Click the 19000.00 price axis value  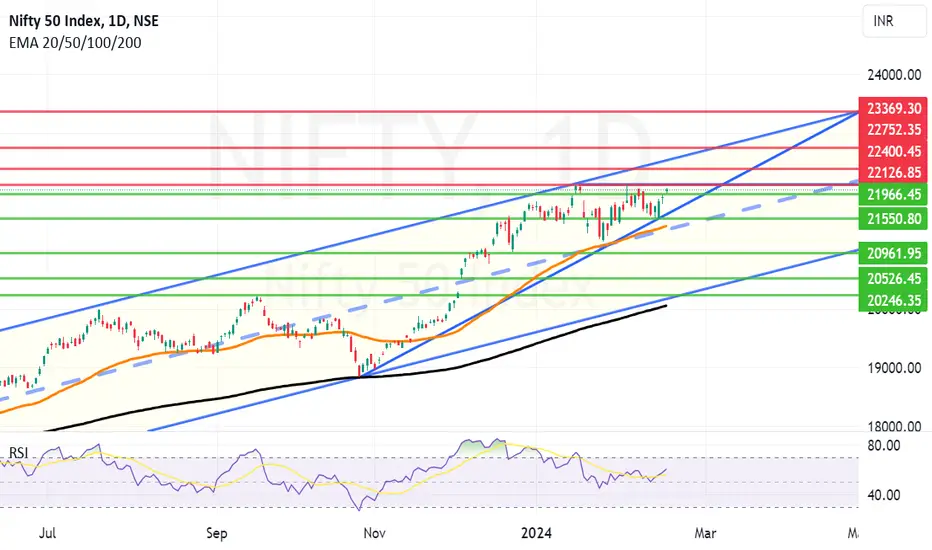(x=894, y=368)
